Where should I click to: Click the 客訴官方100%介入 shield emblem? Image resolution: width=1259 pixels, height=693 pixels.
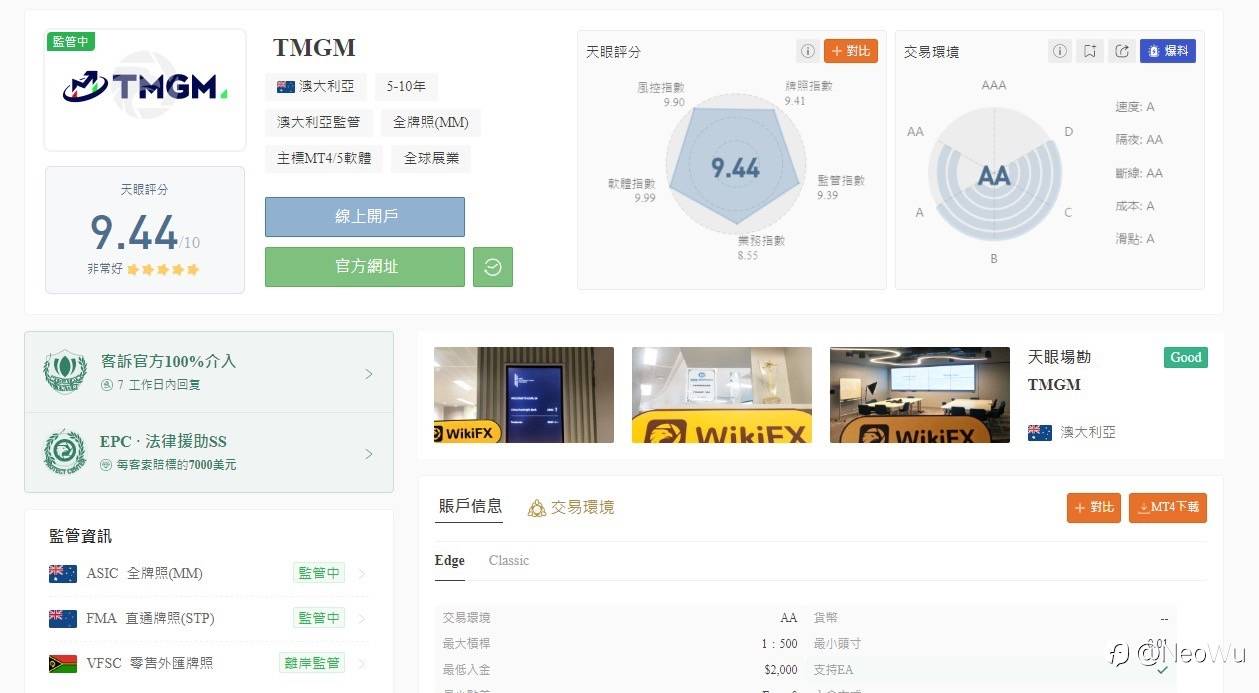tap(65, 371)
